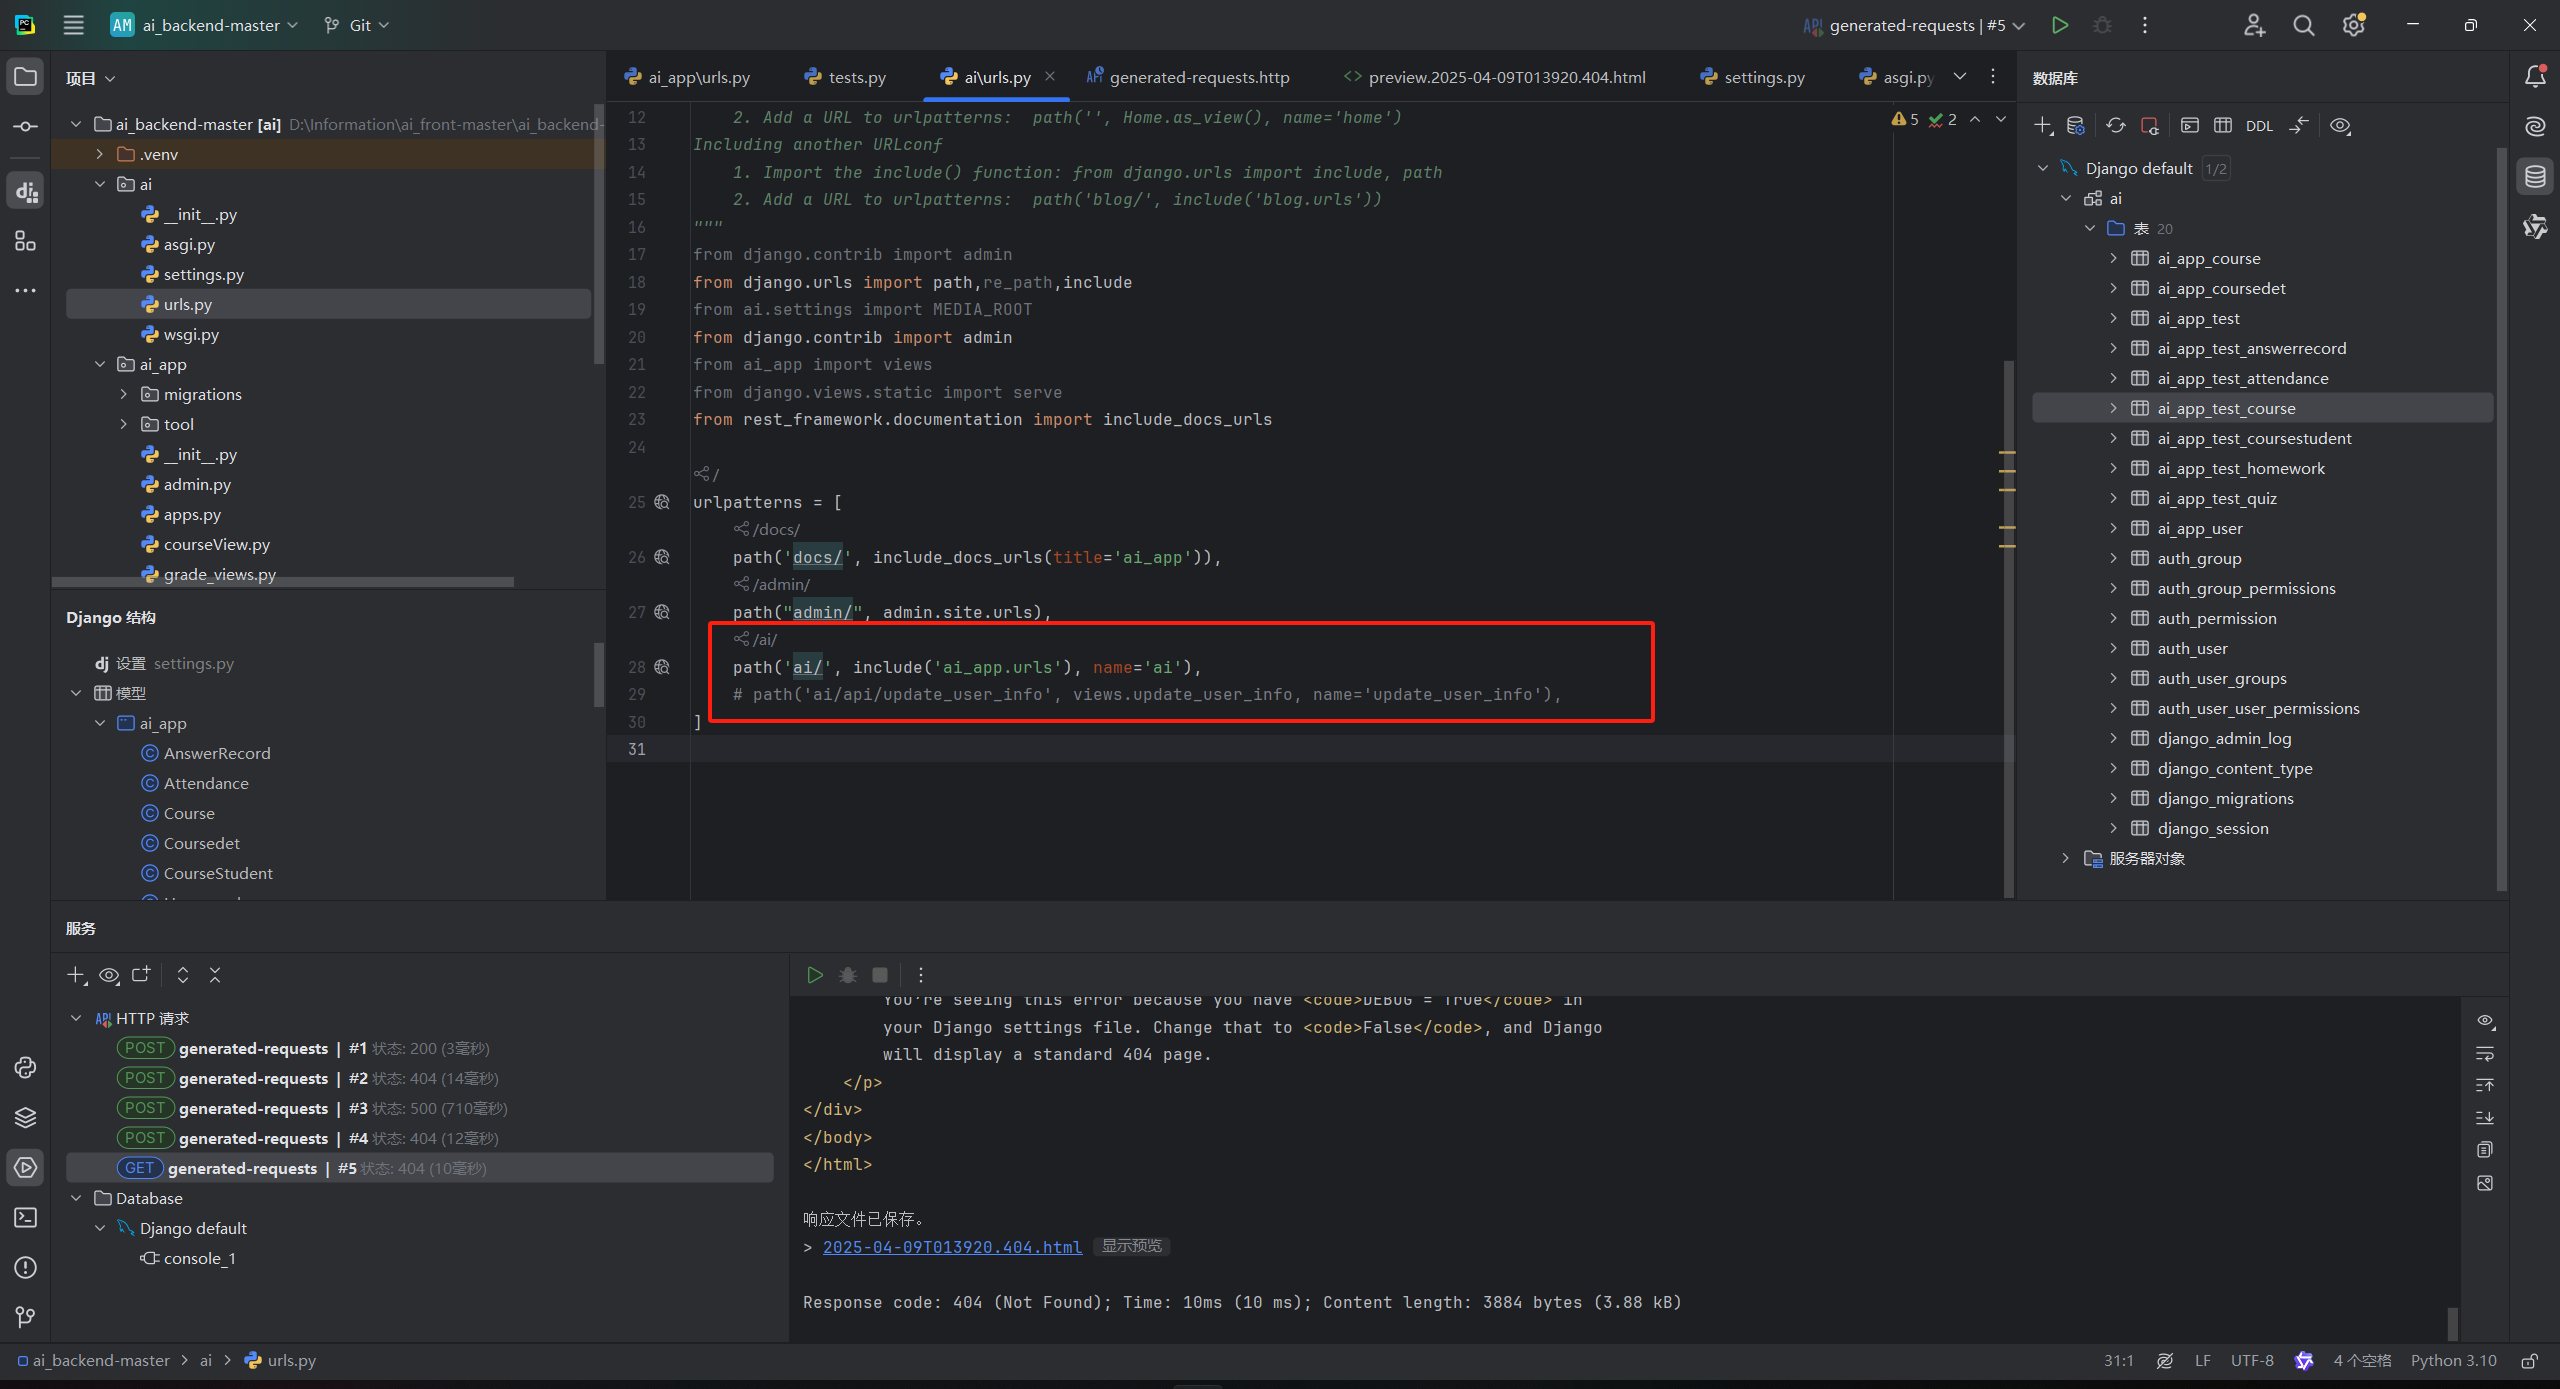Open the Services tool window icon
This screenshot has height=1389, width=2560.
click(x=26, y=1167)
